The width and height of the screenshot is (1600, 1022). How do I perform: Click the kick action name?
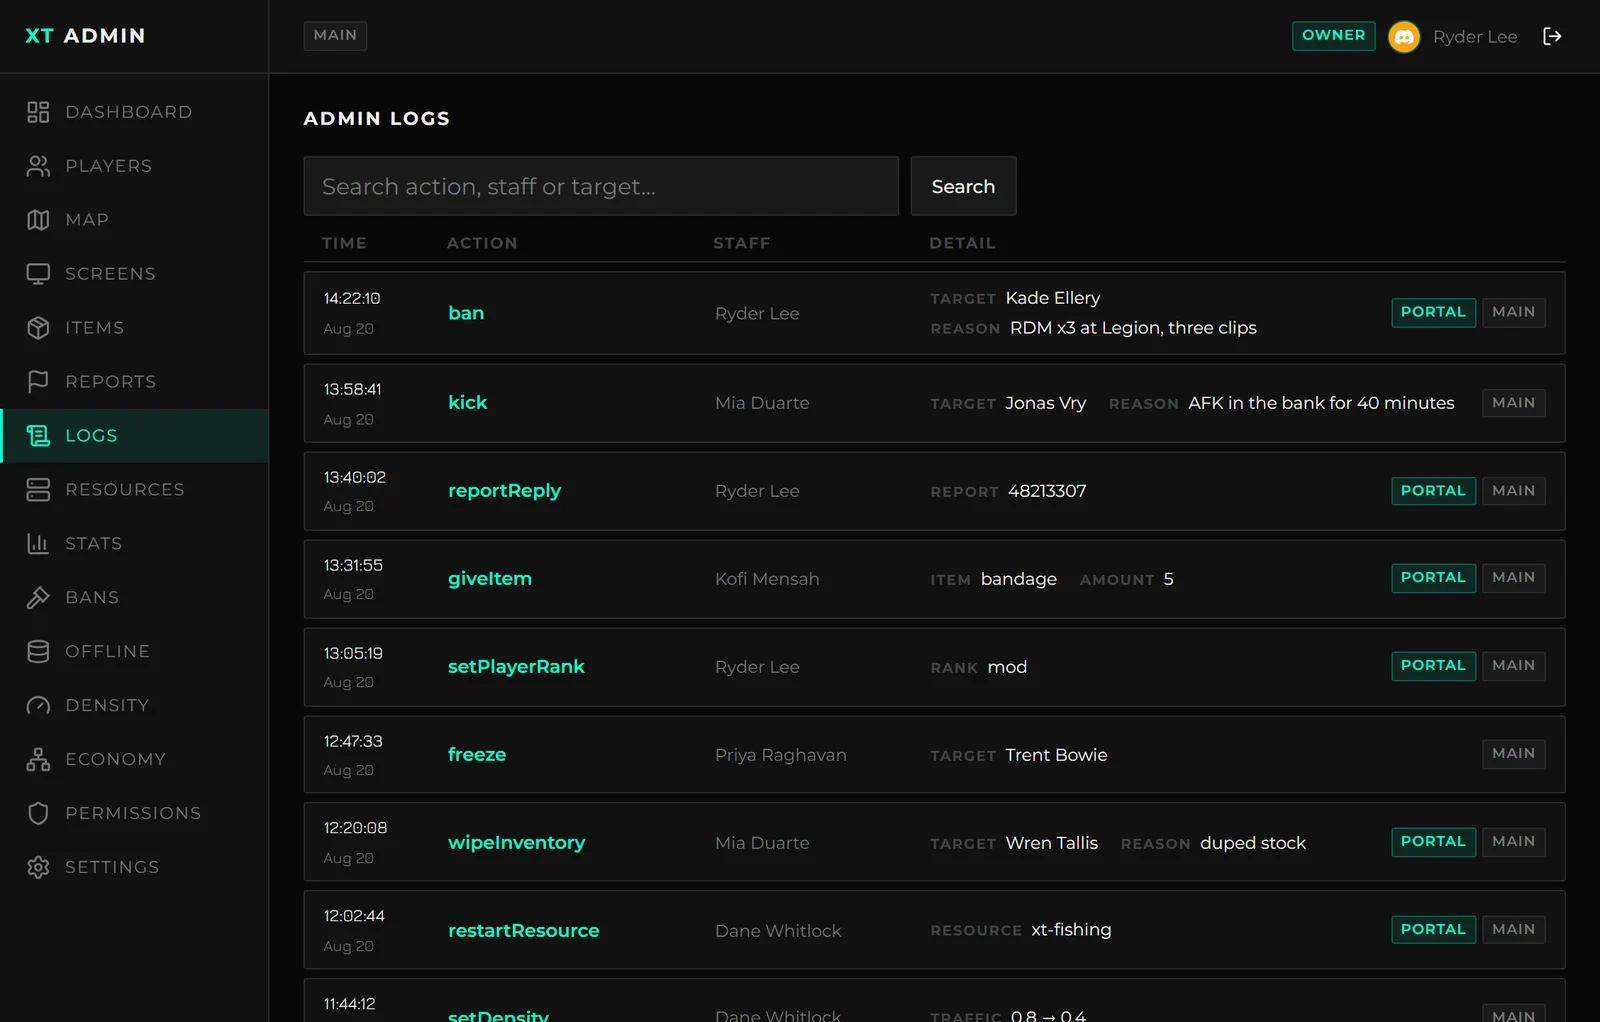(x=468, y=403)
